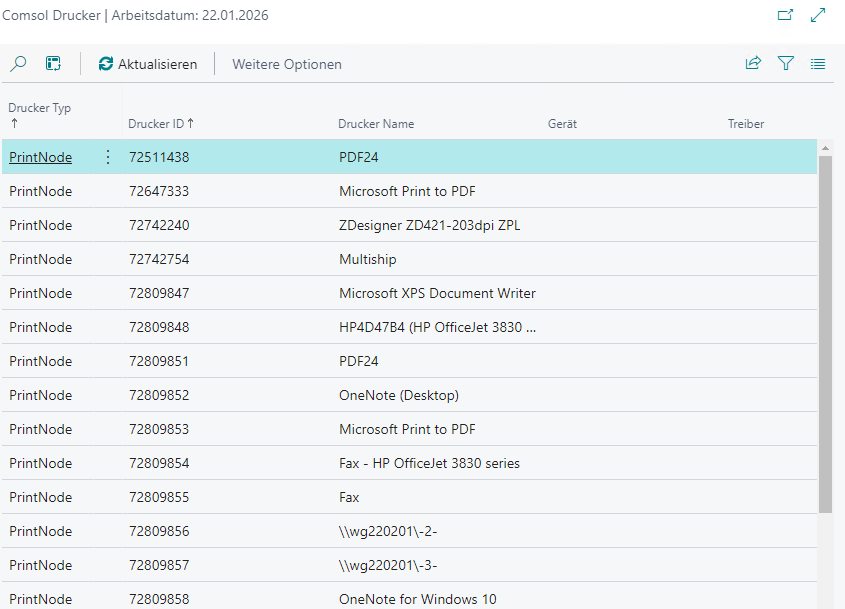Click Drucker Name column header

tap(376, 123)
